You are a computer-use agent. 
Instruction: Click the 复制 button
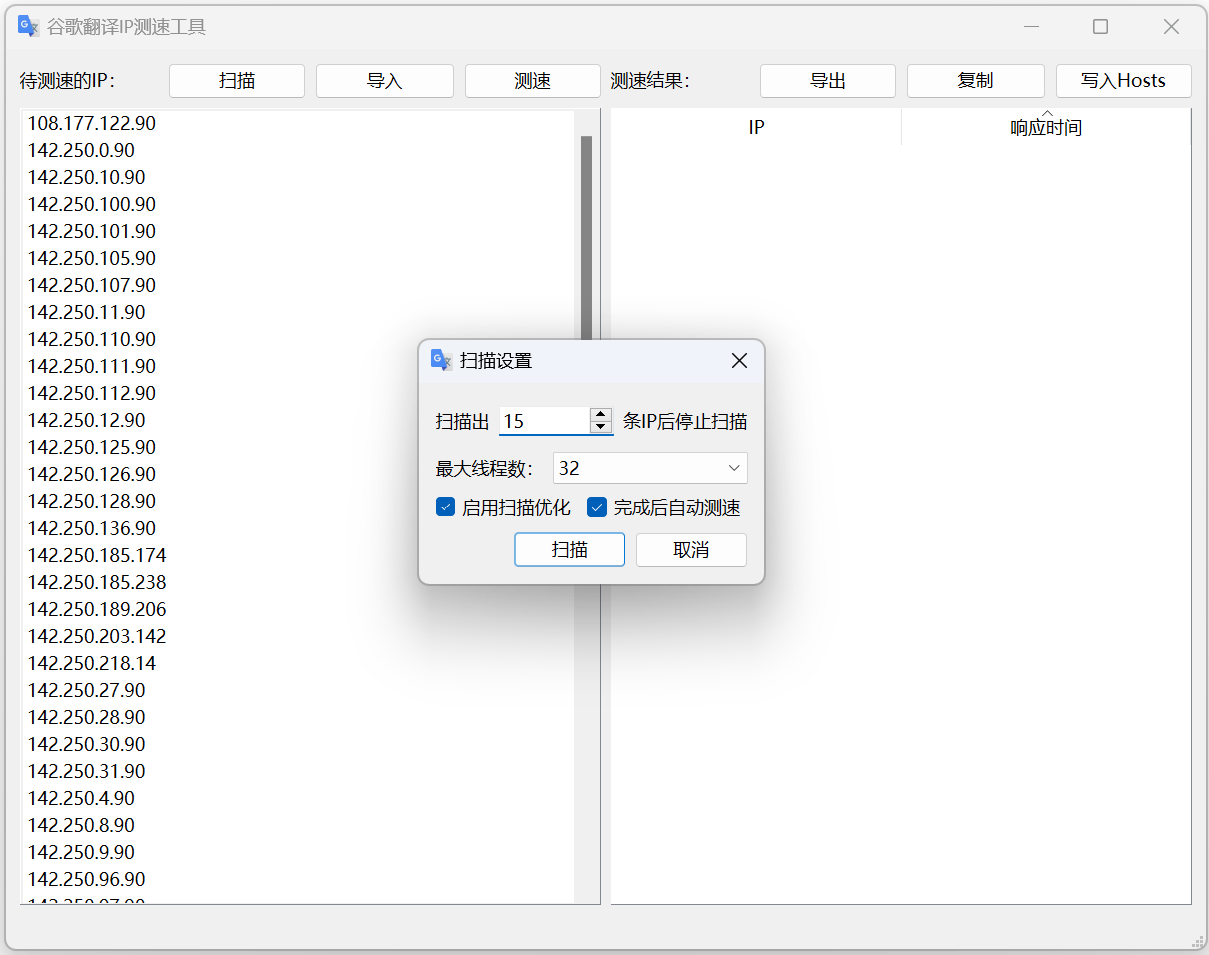pyautogui.click(x=976, y=81)
